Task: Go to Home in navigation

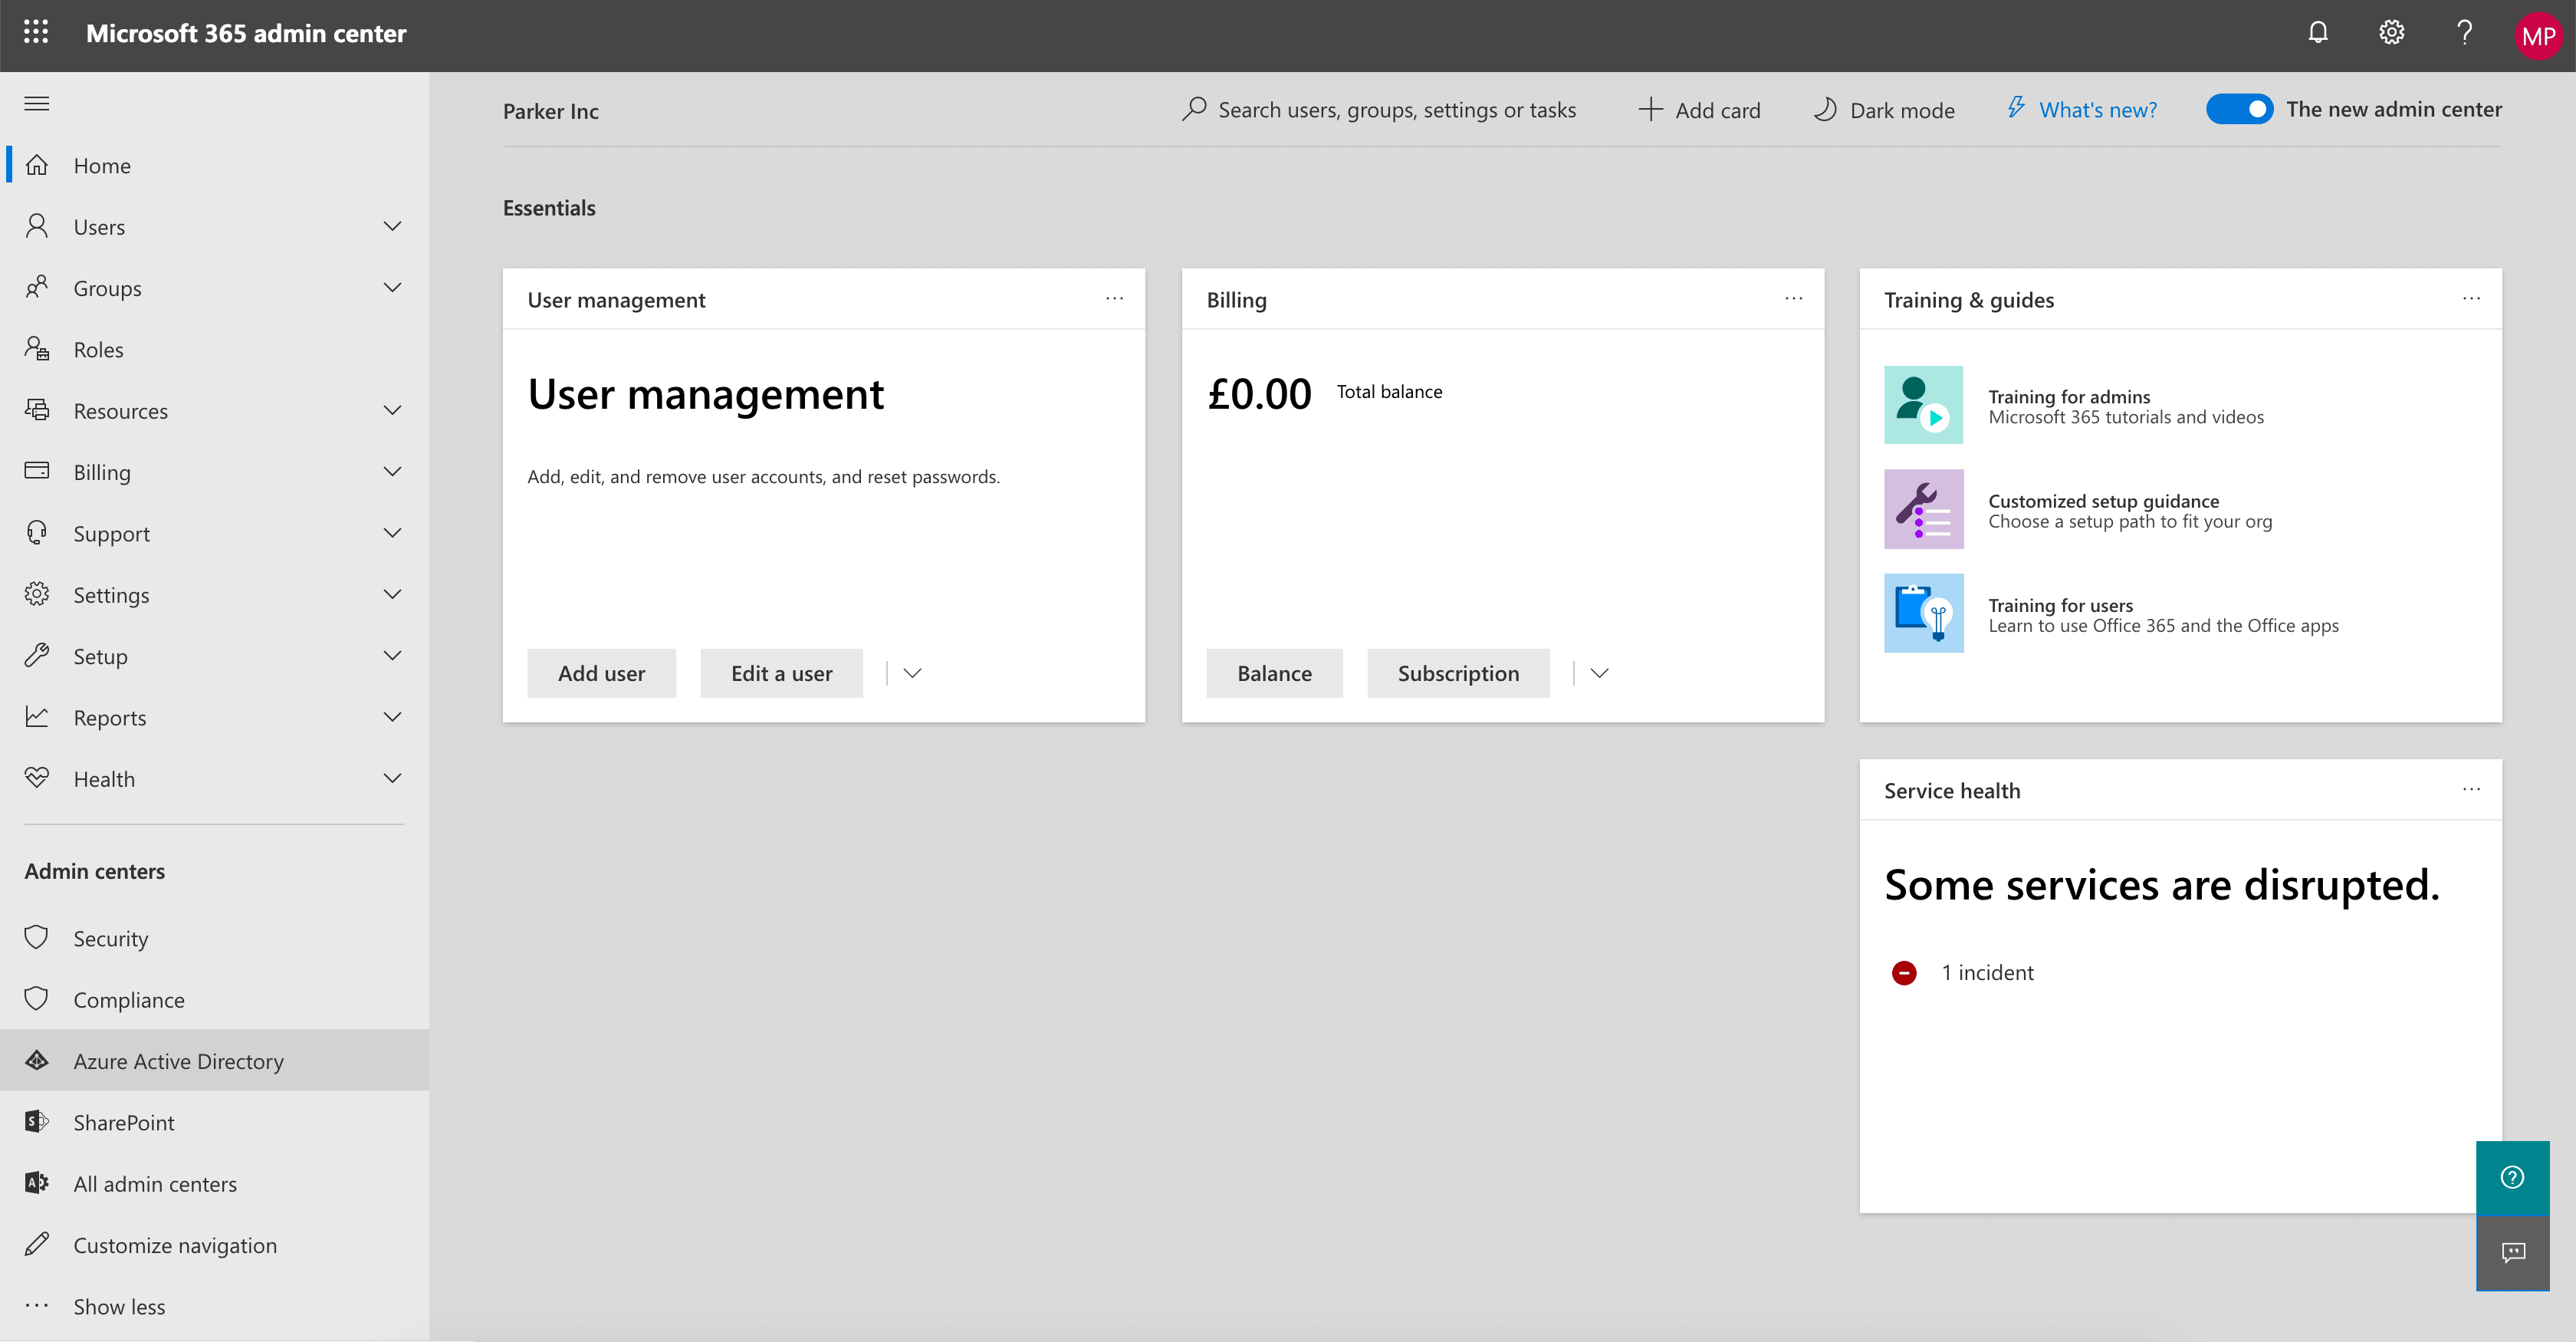Action: (215, 165)
